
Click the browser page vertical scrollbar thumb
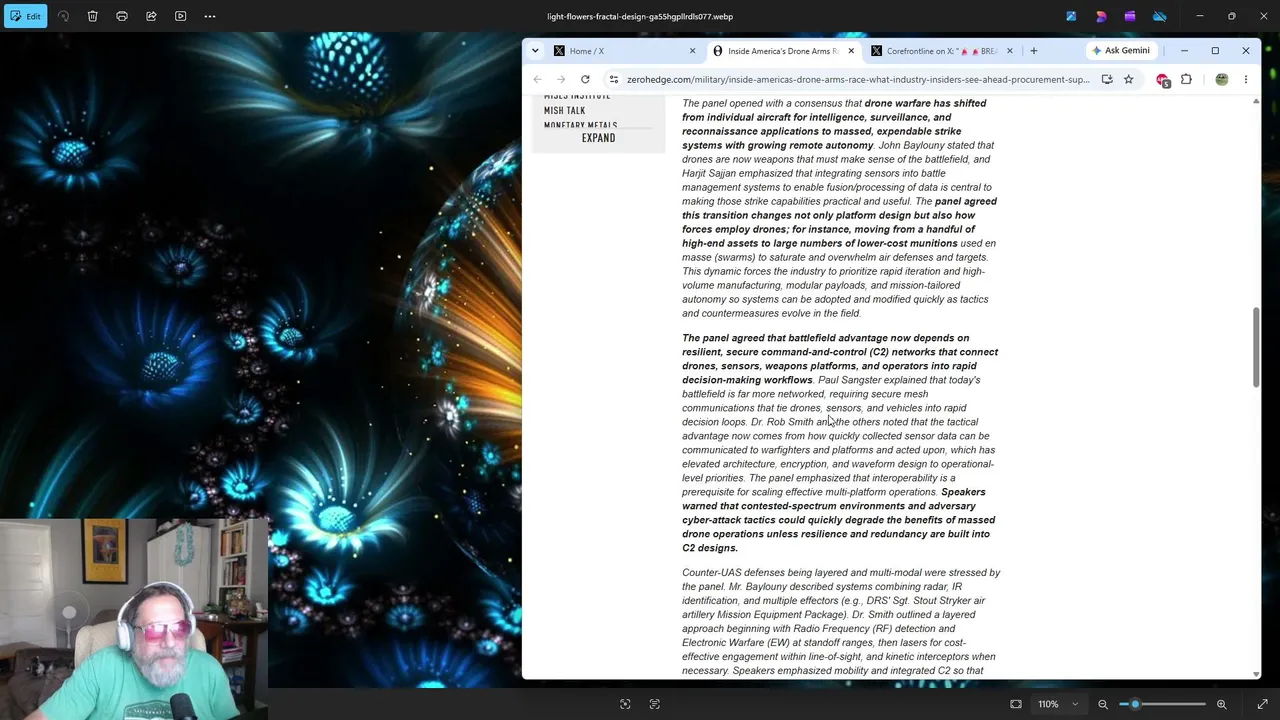(x=1256, y=347)
